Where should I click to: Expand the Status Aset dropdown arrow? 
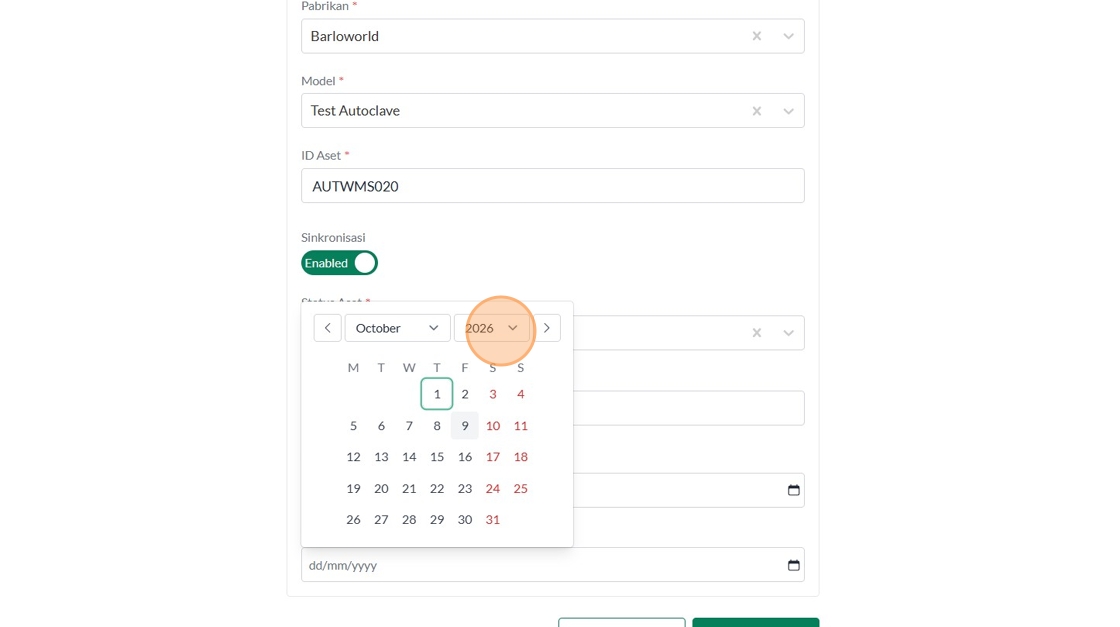(x=789, y=333)
